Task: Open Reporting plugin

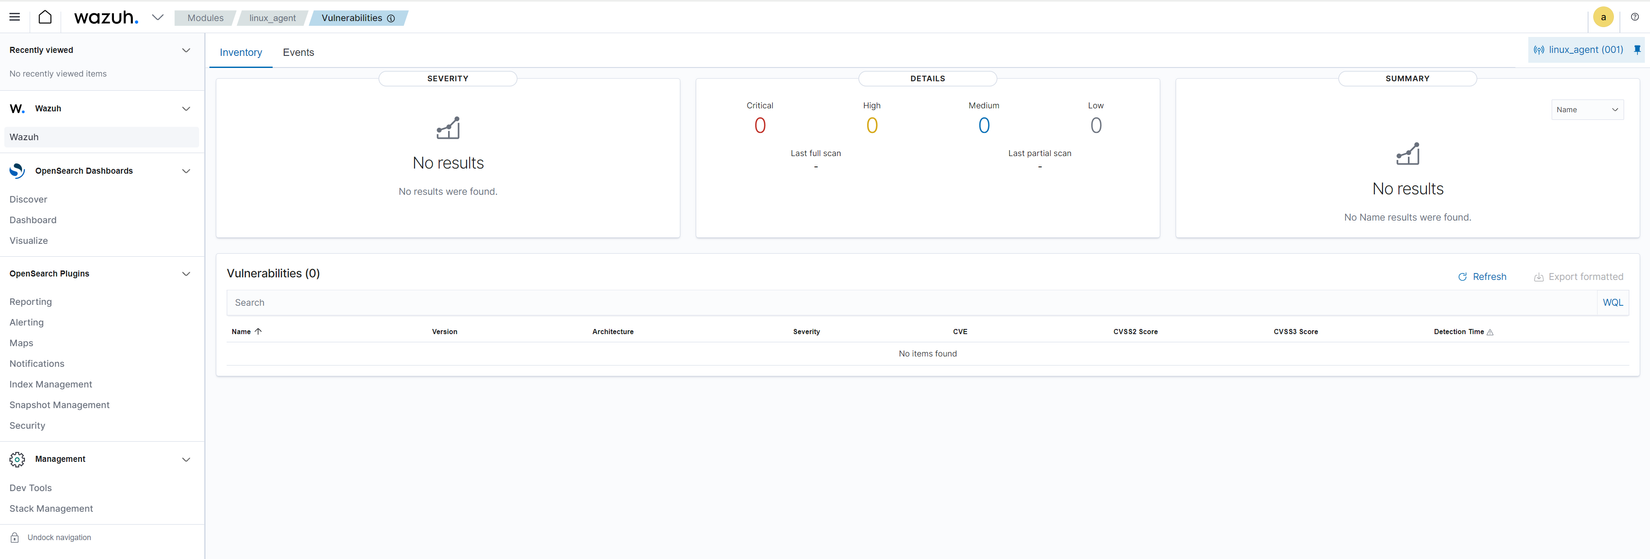Action: 30,302
